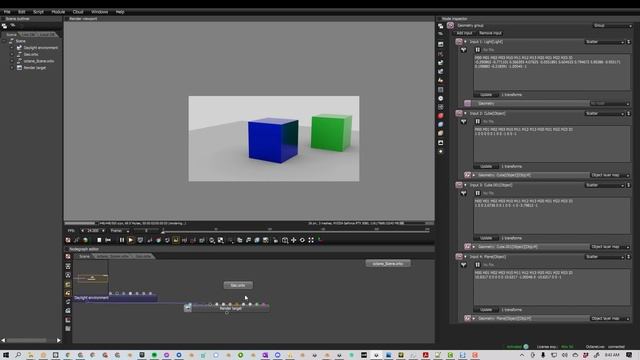Viewport: 640px width, 360px height.
Task: Click the magnifier icon in viewport toolbar
Action: click(x=212, y=240)
